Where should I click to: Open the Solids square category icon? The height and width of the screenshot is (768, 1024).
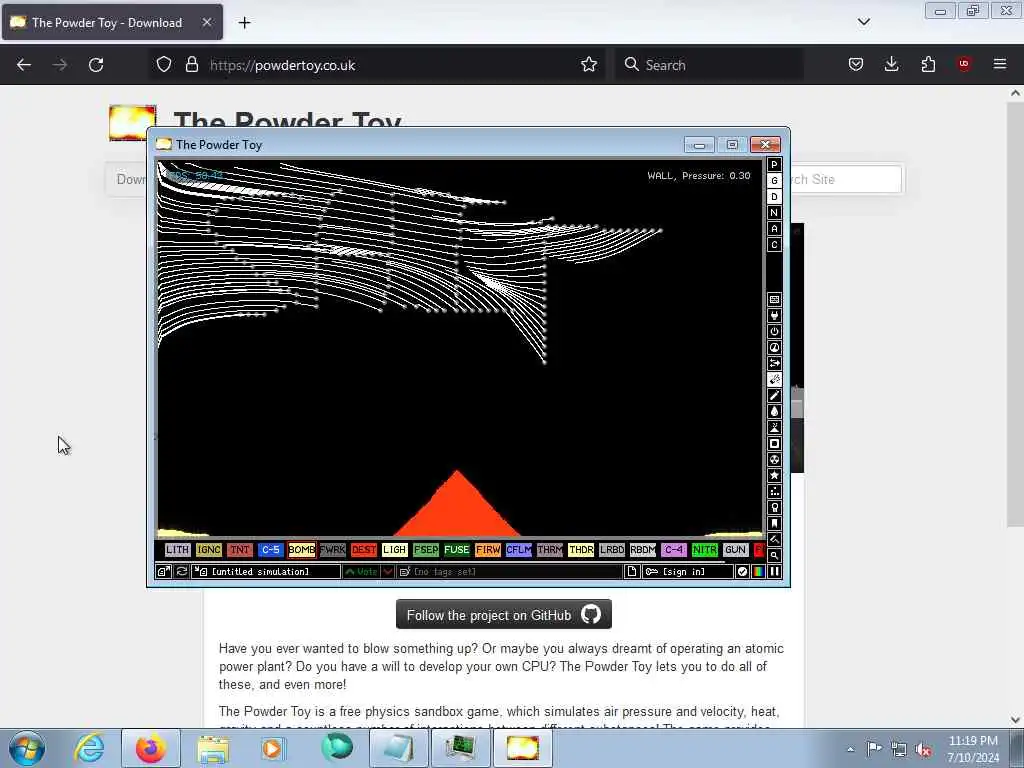coord(774,443)
